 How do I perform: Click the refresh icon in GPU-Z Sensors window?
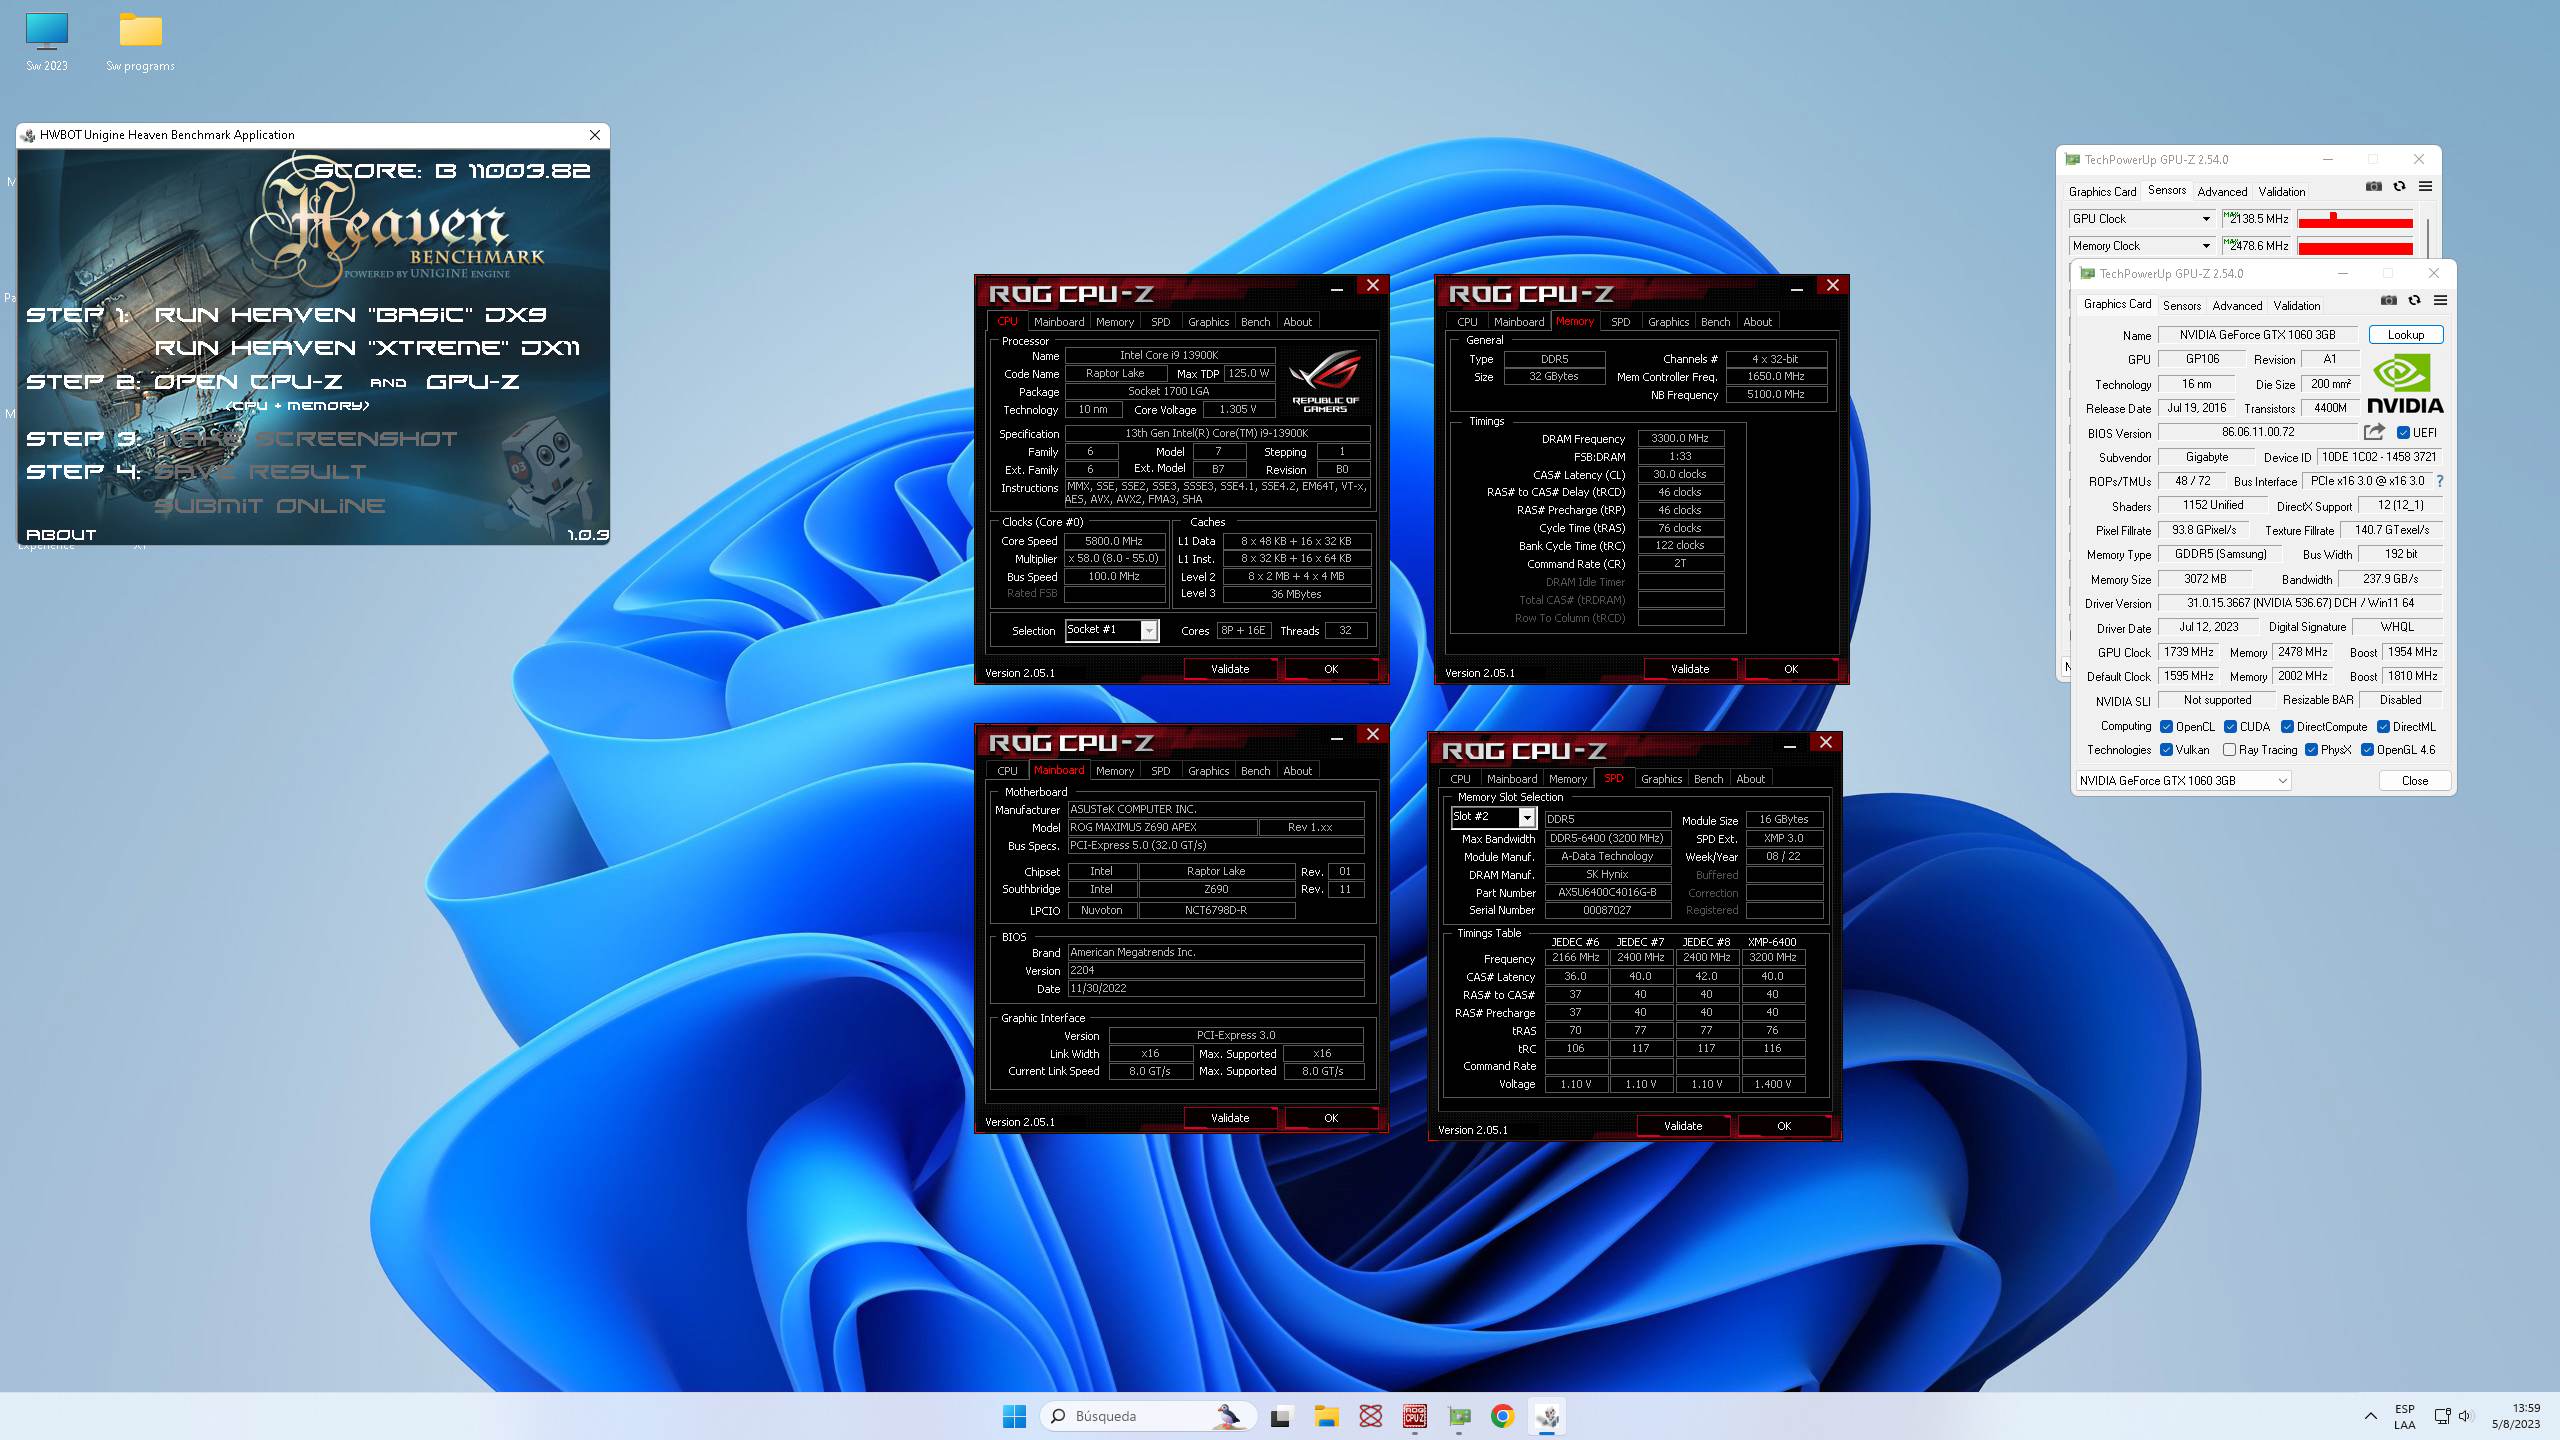(2399, 186)
